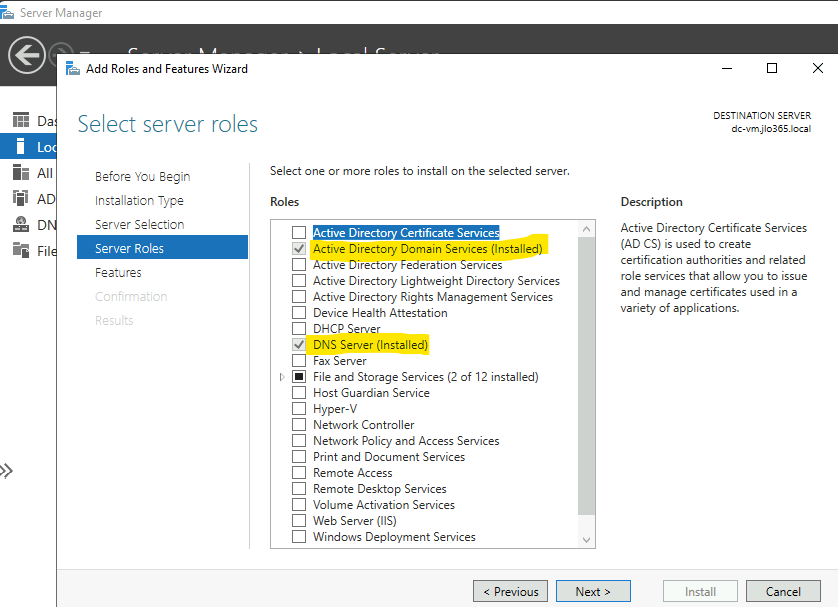Select Windows Deployment Services role text
Image resolution: width=838 pixels, height=607 pixels.
point(394,536)
